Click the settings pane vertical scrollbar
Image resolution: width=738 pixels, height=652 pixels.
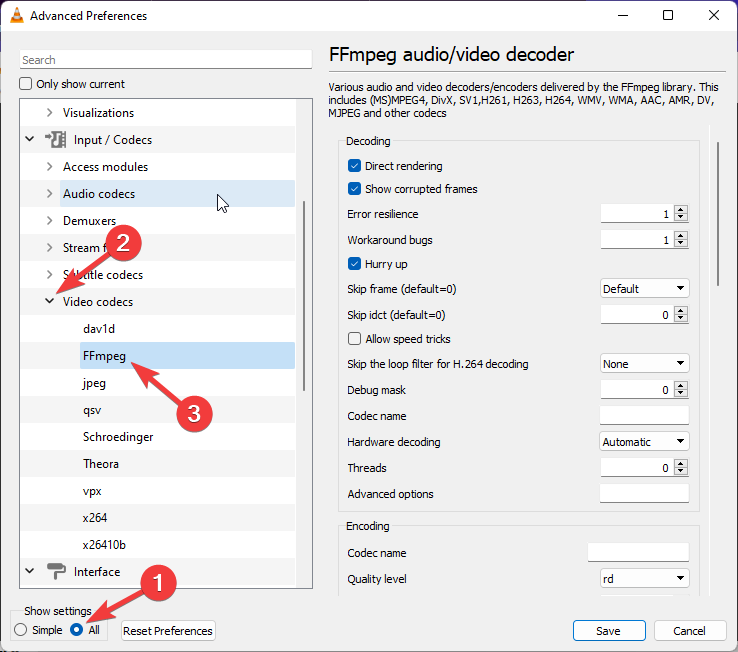(718, 214)
